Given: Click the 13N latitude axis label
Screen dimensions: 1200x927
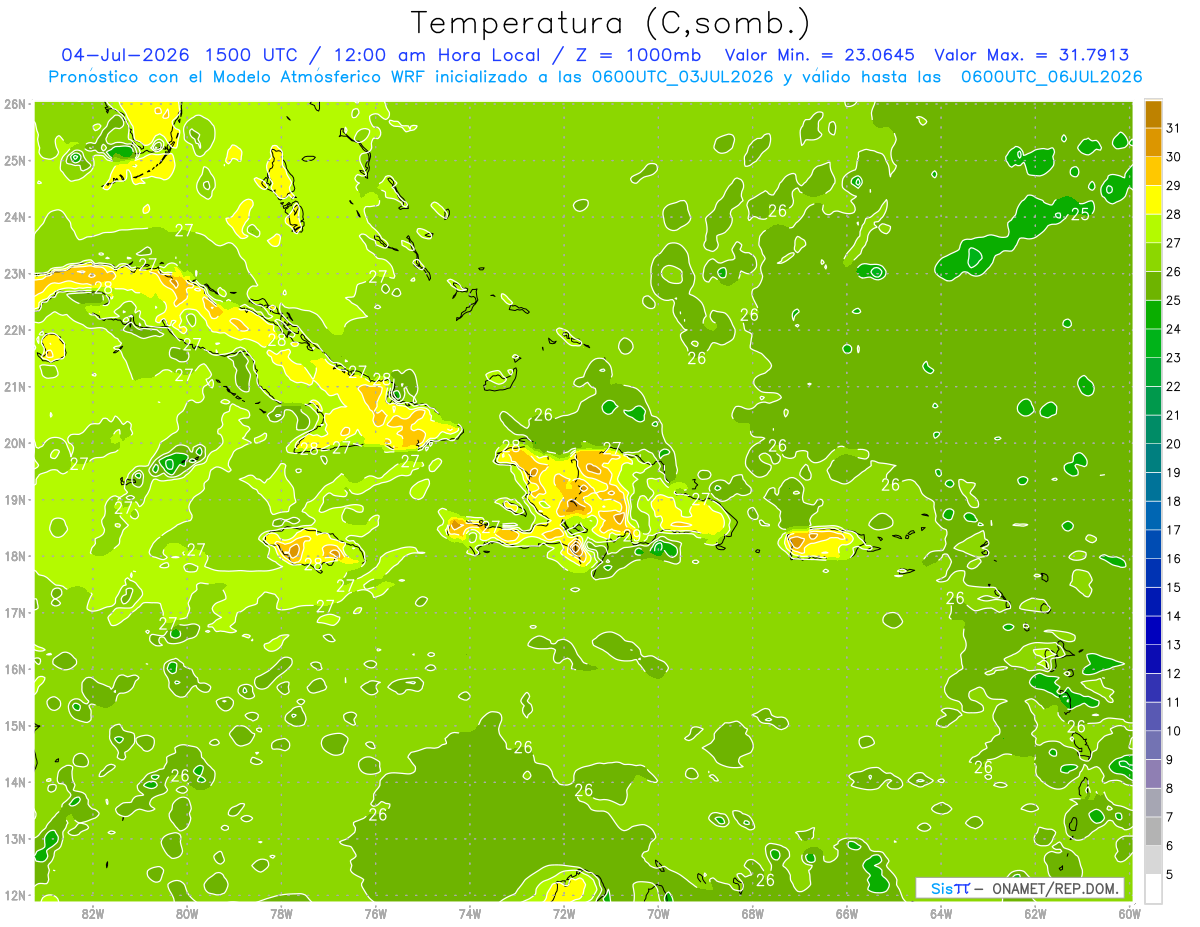Looking at the screenshot, I should [x=14, y=838].
